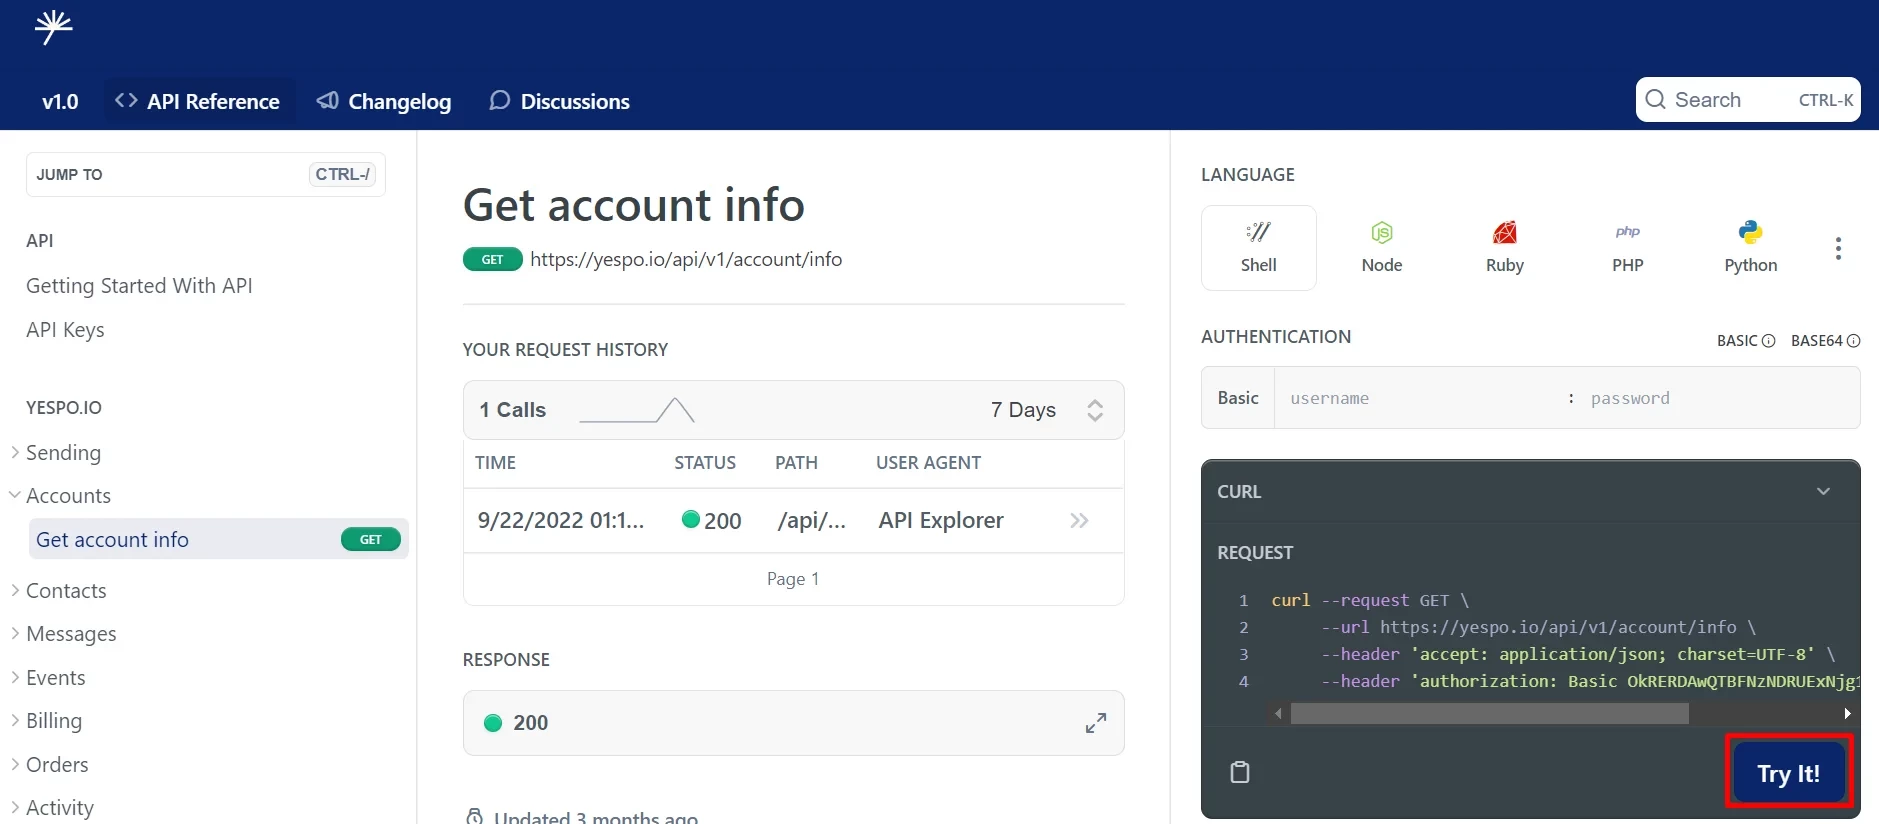The height and width of the screenshot is (824, 1879).
Task: Click the search magnifier icon
Action: tap(1655, 99)
